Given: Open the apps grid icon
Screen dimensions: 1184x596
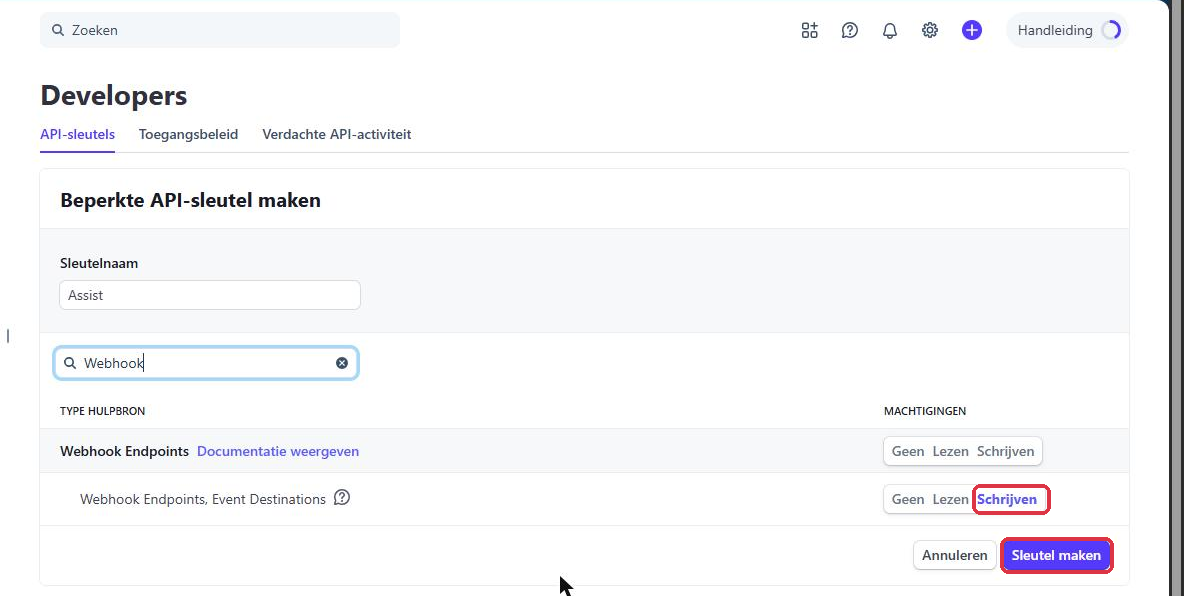Looking at the screenshot, I should pyautogui.click(x=809, y=30).
